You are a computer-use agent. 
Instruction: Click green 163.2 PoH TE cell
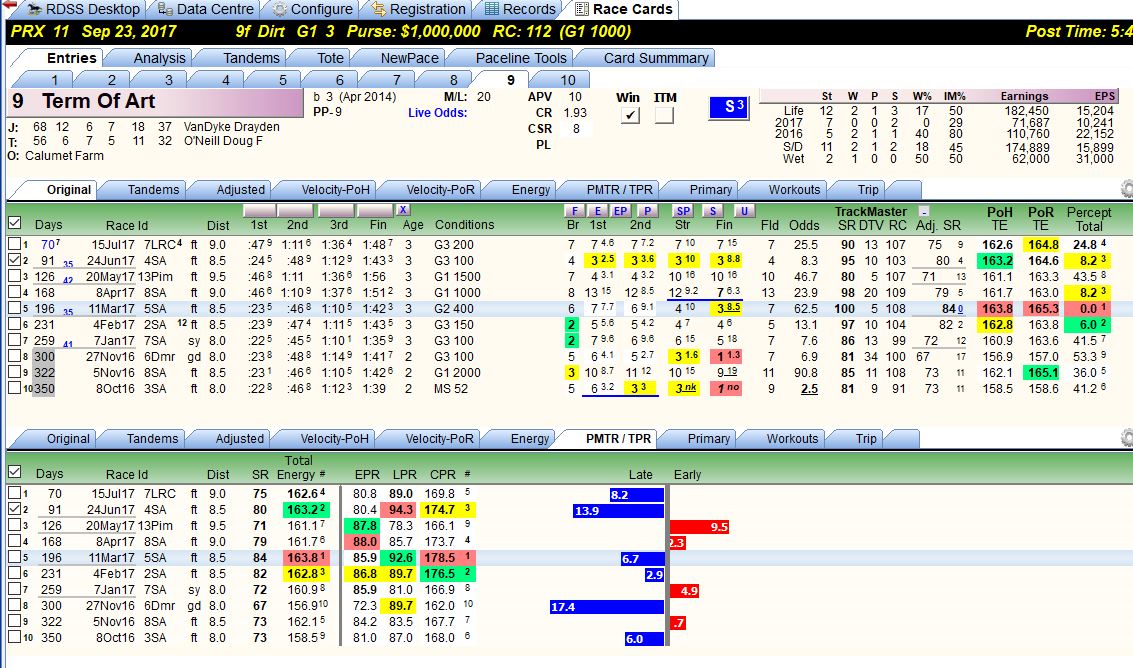997,260
